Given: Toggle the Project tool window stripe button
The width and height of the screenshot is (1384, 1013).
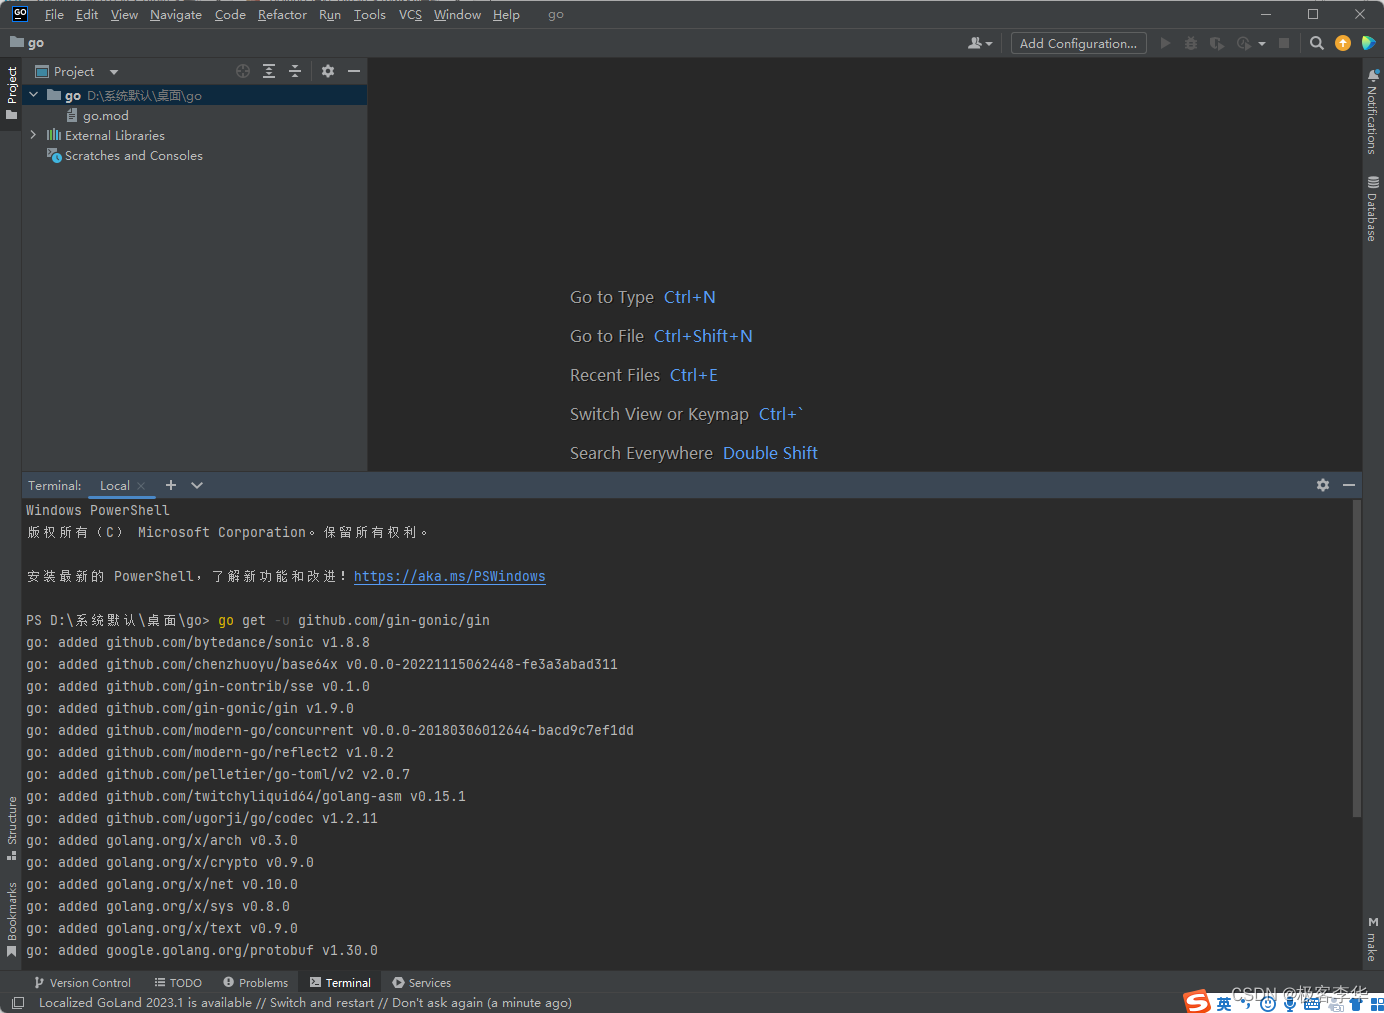Looking at the screenshot, I should pyautogui.click(x=11, y=92).
